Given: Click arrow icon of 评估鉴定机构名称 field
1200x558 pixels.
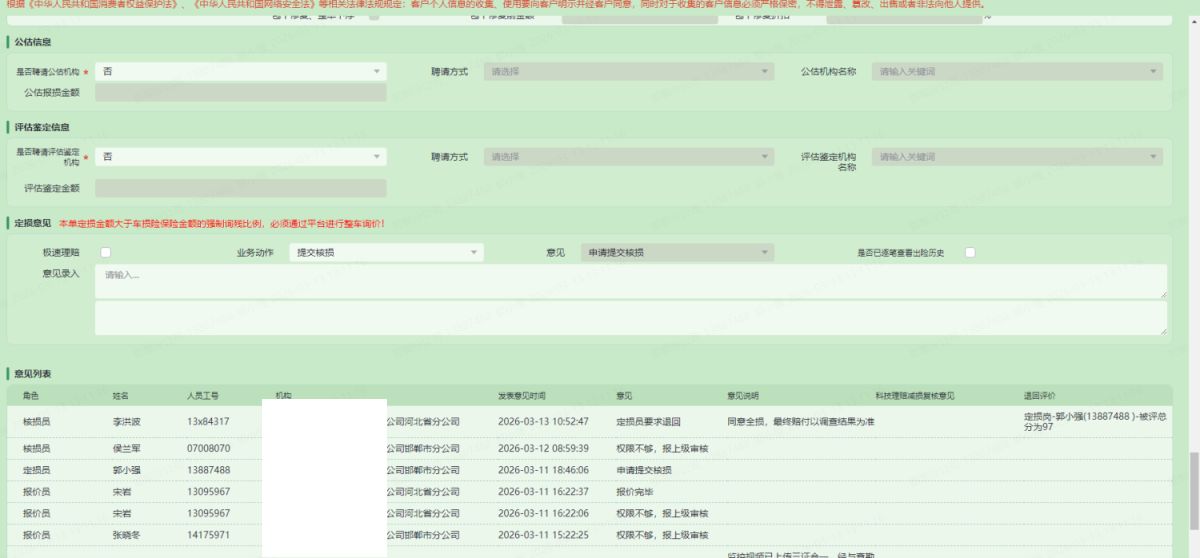Looking at the screenshot, I should [1155, 157].
